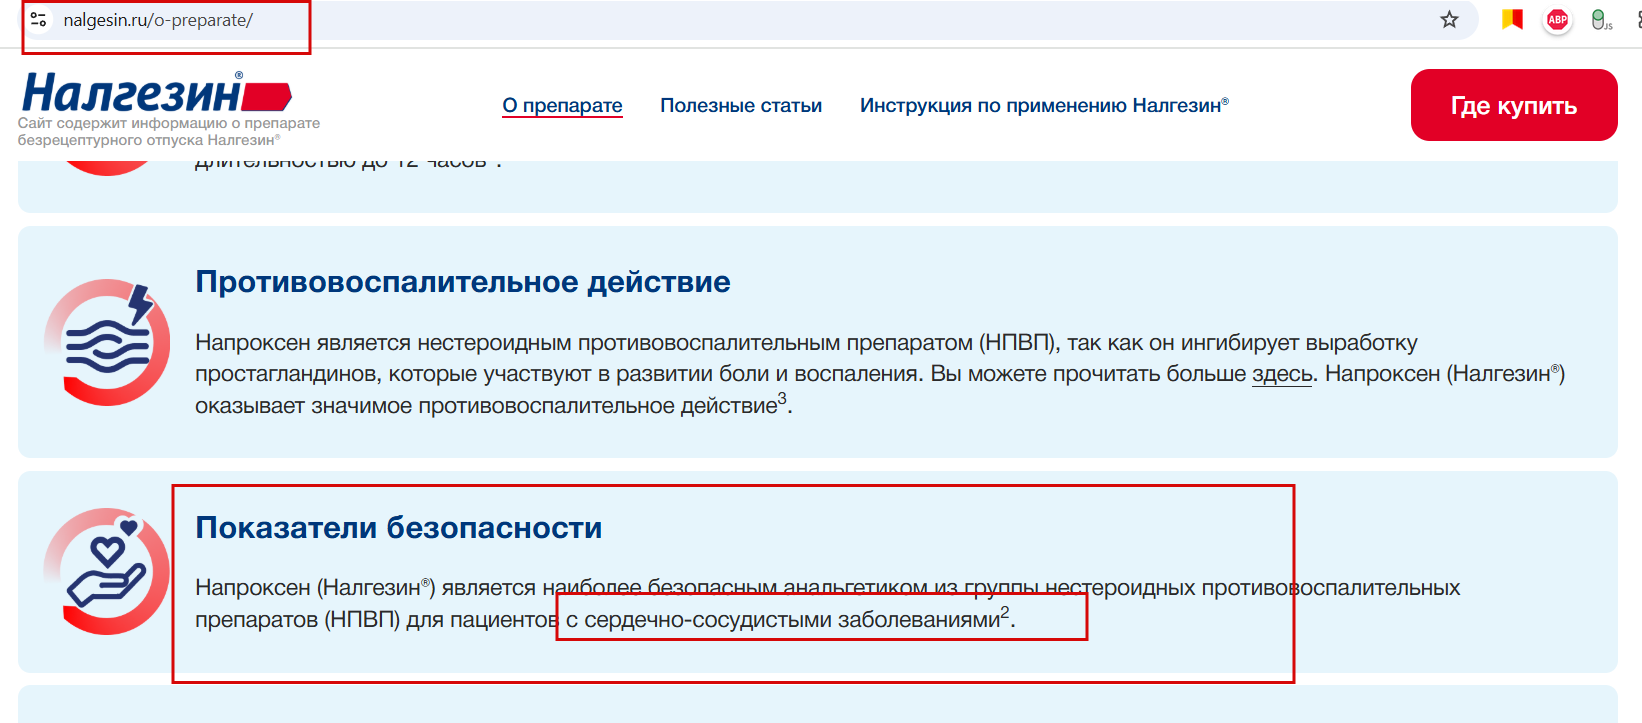This screenshot has height=723, width=1642.
Task: Open the ABP ad blocker extension
Action: tap(1557, 19)
